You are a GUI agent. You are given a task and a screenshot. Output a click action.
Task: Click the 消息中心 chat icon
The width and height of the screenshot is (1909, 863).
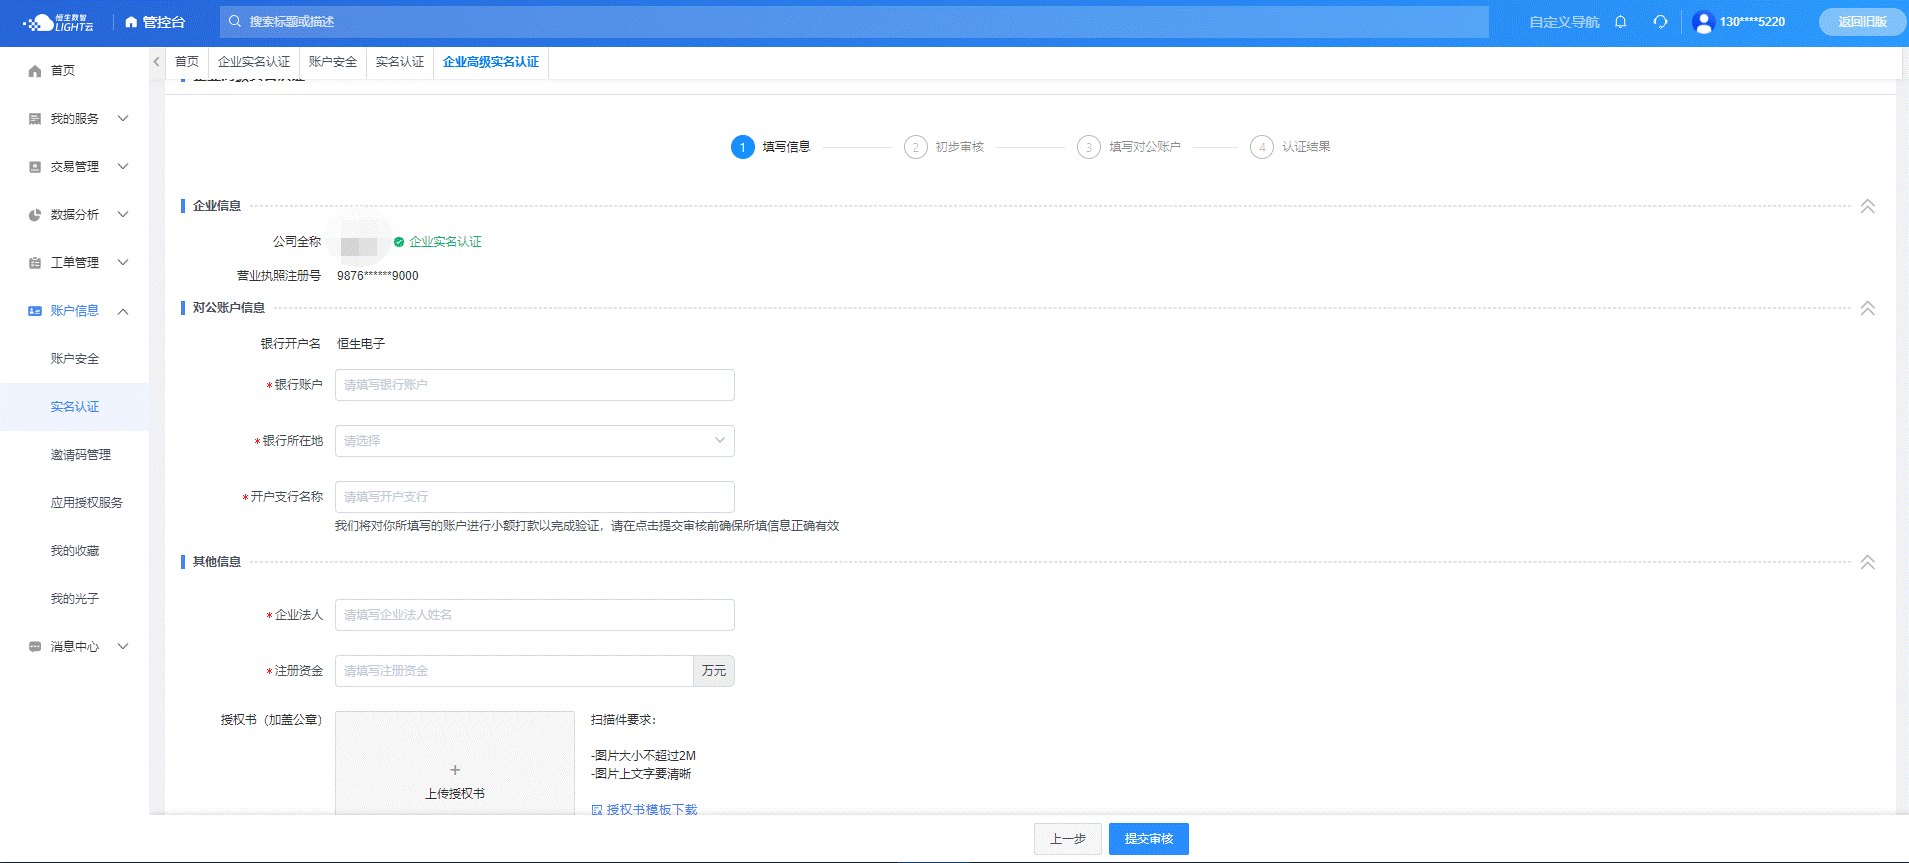coord(35,647)
